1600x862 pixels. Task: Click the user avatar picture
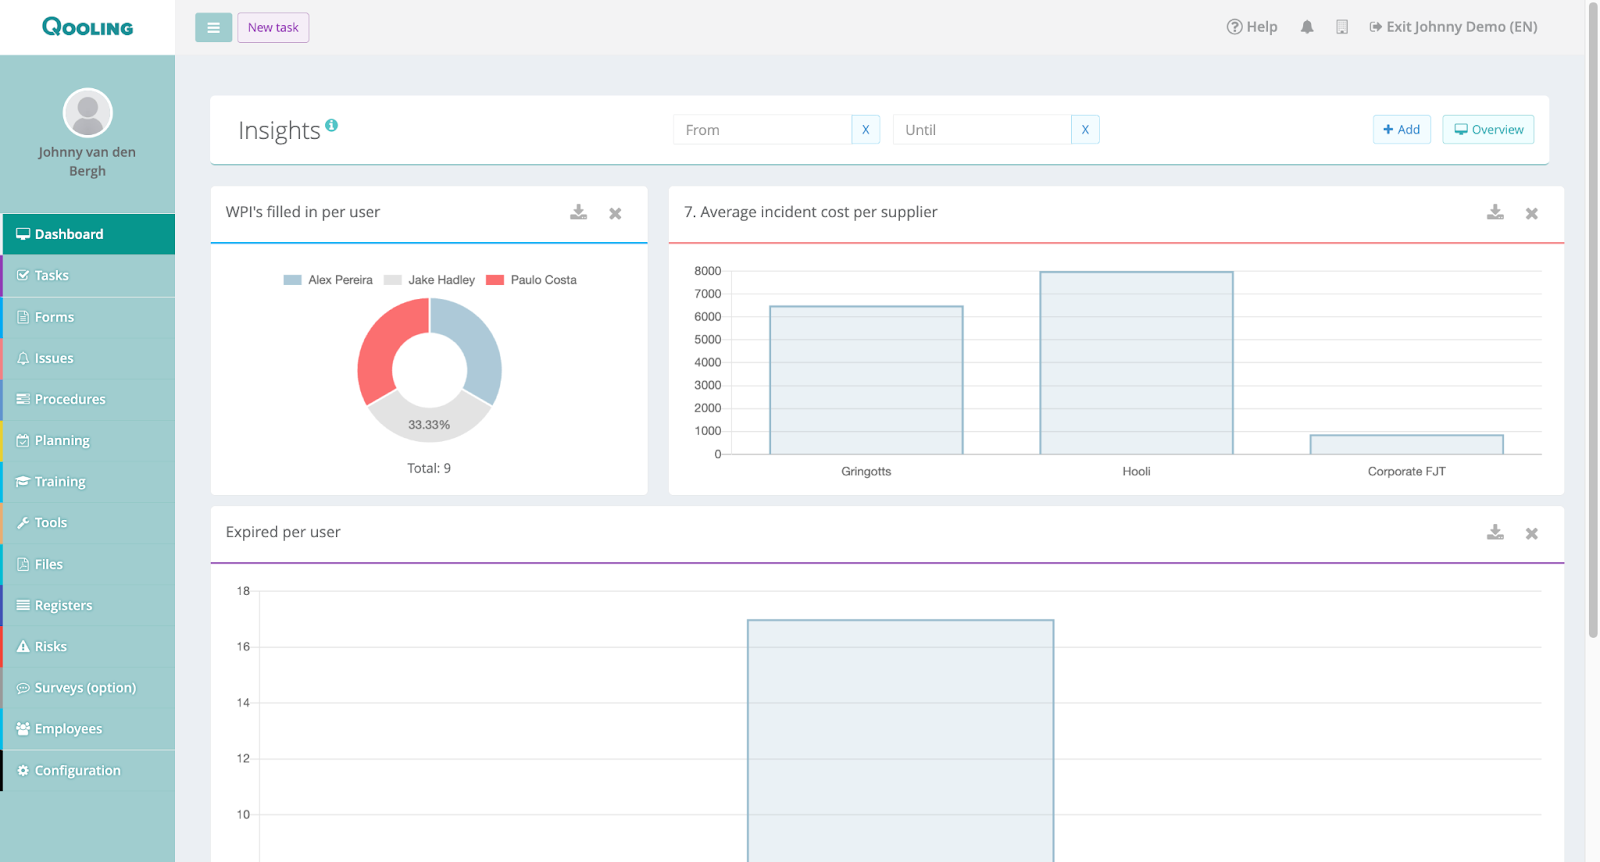tap(88, 113)
